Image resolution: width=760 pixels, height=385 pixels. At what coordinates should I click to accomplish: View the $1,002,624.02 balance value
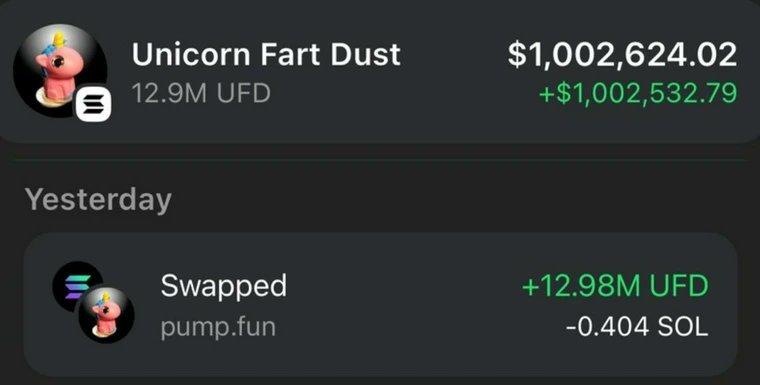622,54
